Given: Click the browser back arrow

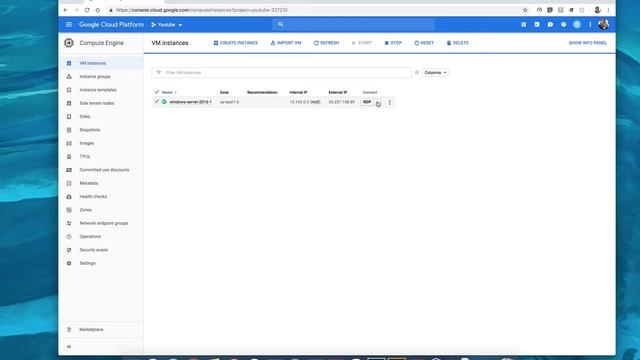Looking at the screenshot, I should point(66,10).
